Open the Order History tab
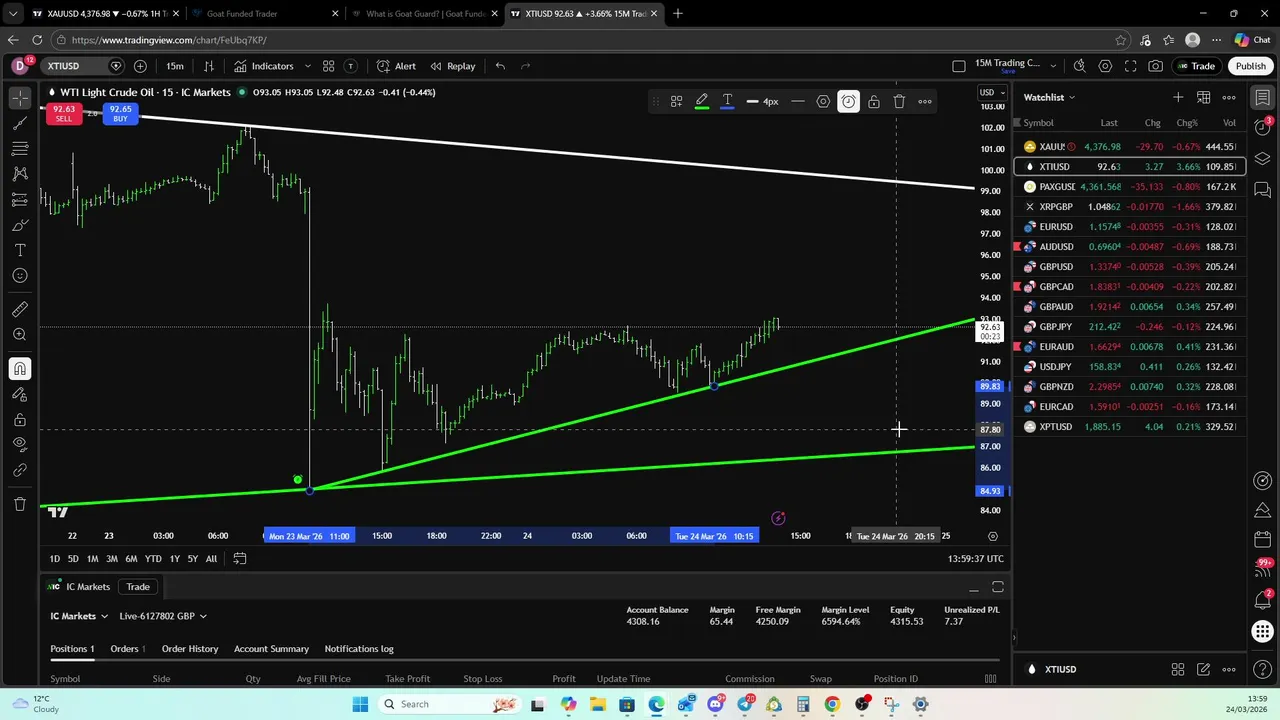This screenshot has height=720, width=1280. click(190, 649)
